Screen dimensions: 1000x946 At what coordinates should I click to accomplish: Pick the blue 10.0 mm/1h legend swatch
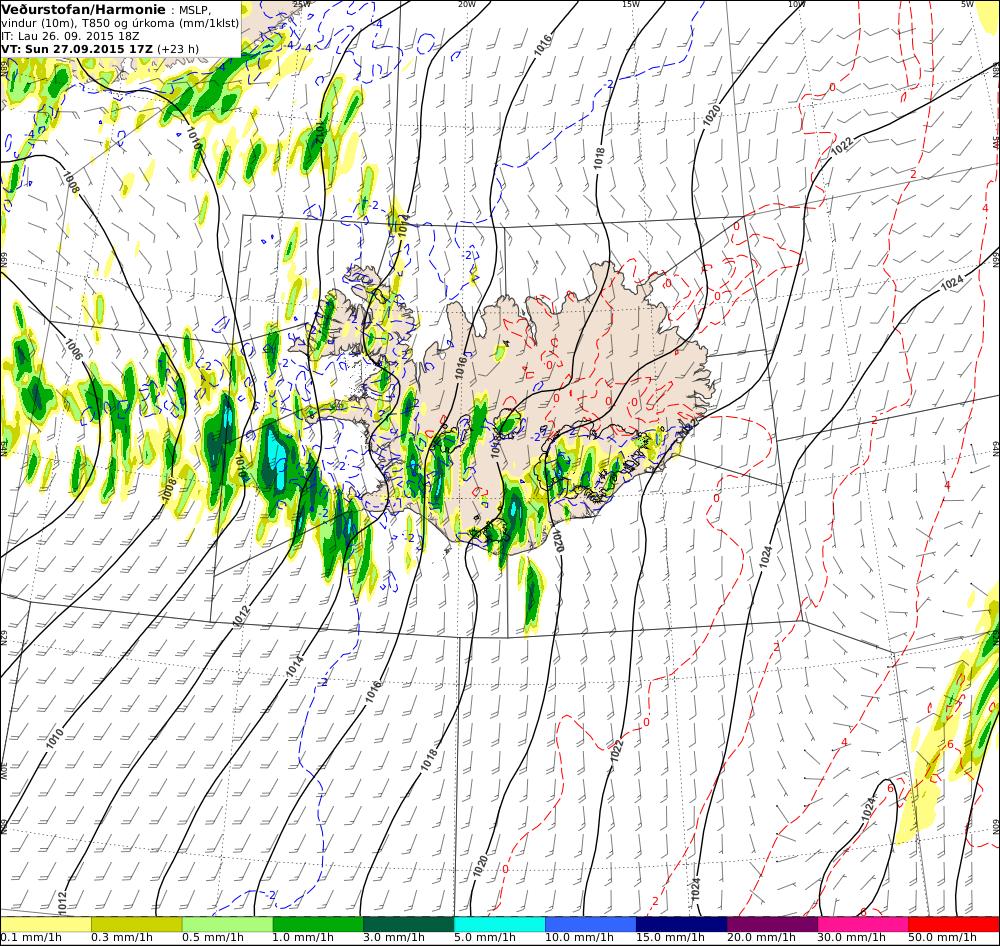pos(591,924)
